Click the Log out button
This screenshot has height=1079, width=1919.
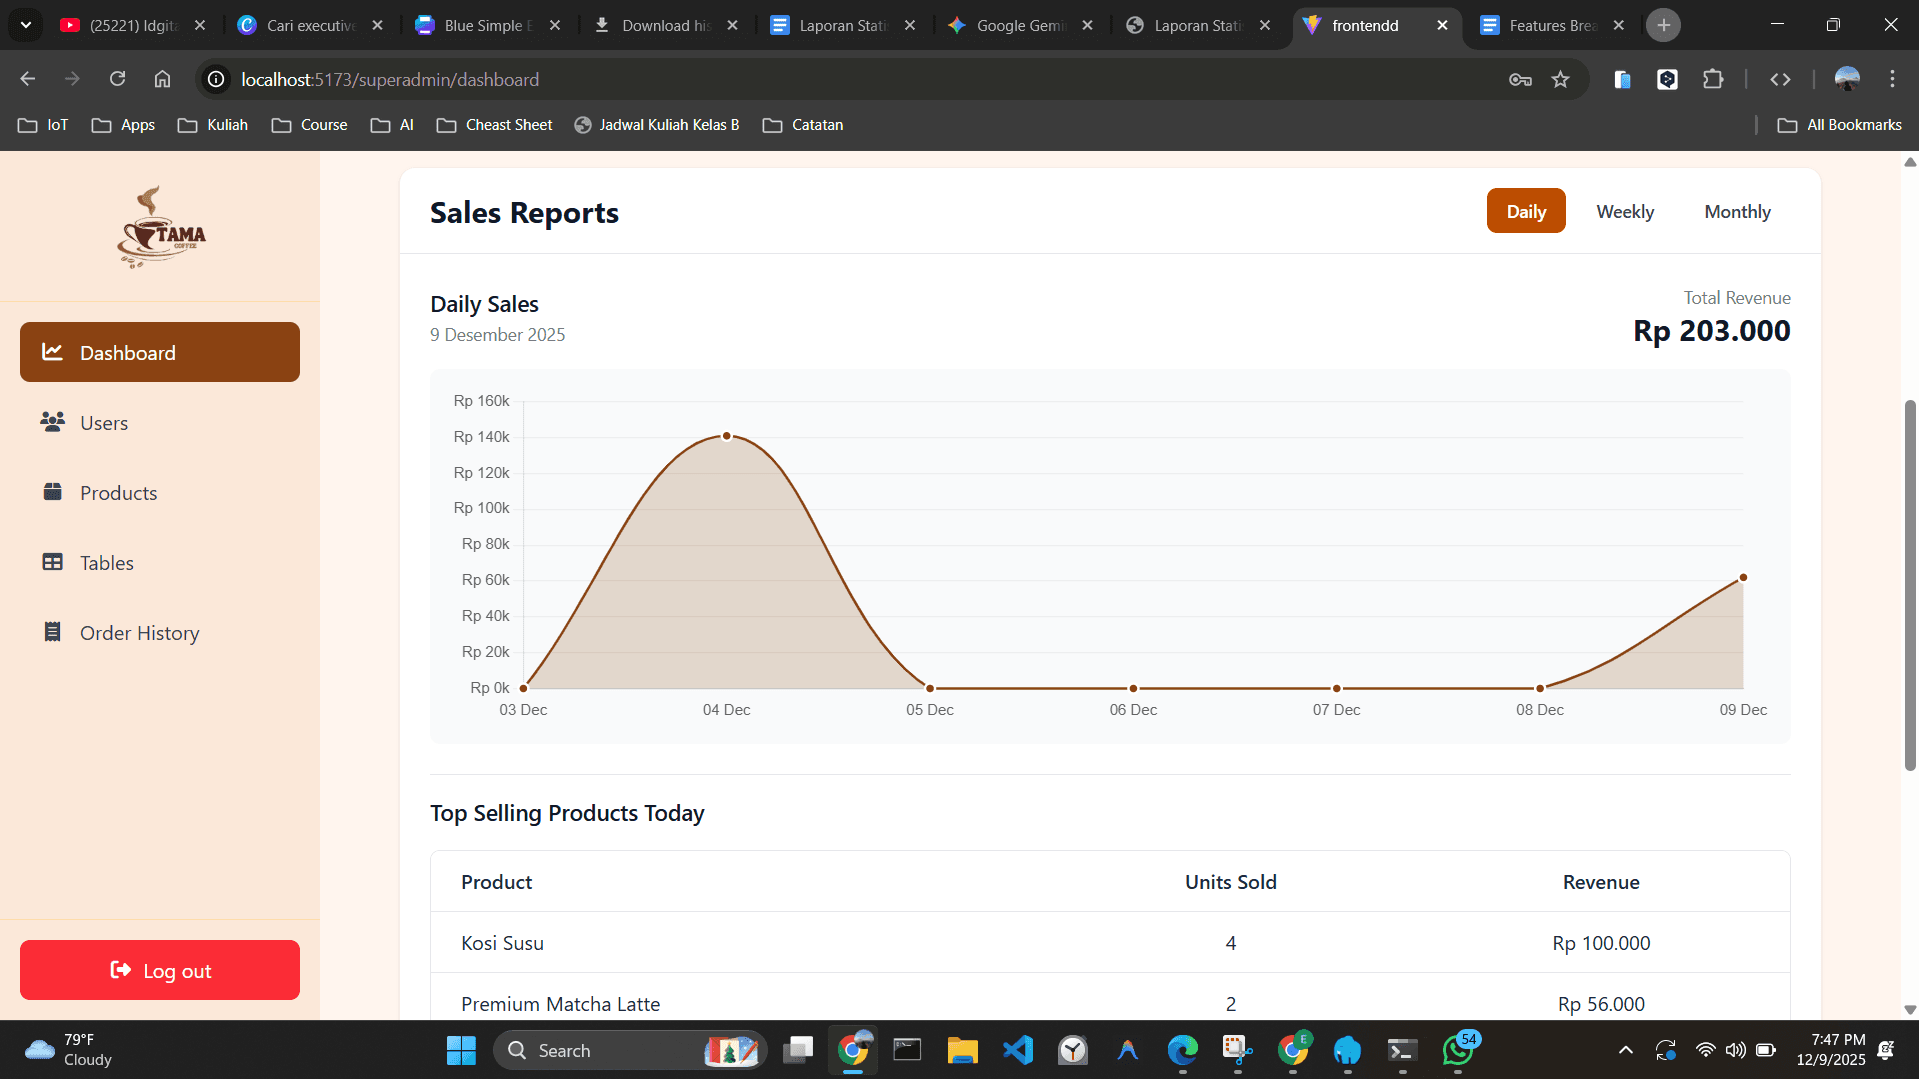160,970
